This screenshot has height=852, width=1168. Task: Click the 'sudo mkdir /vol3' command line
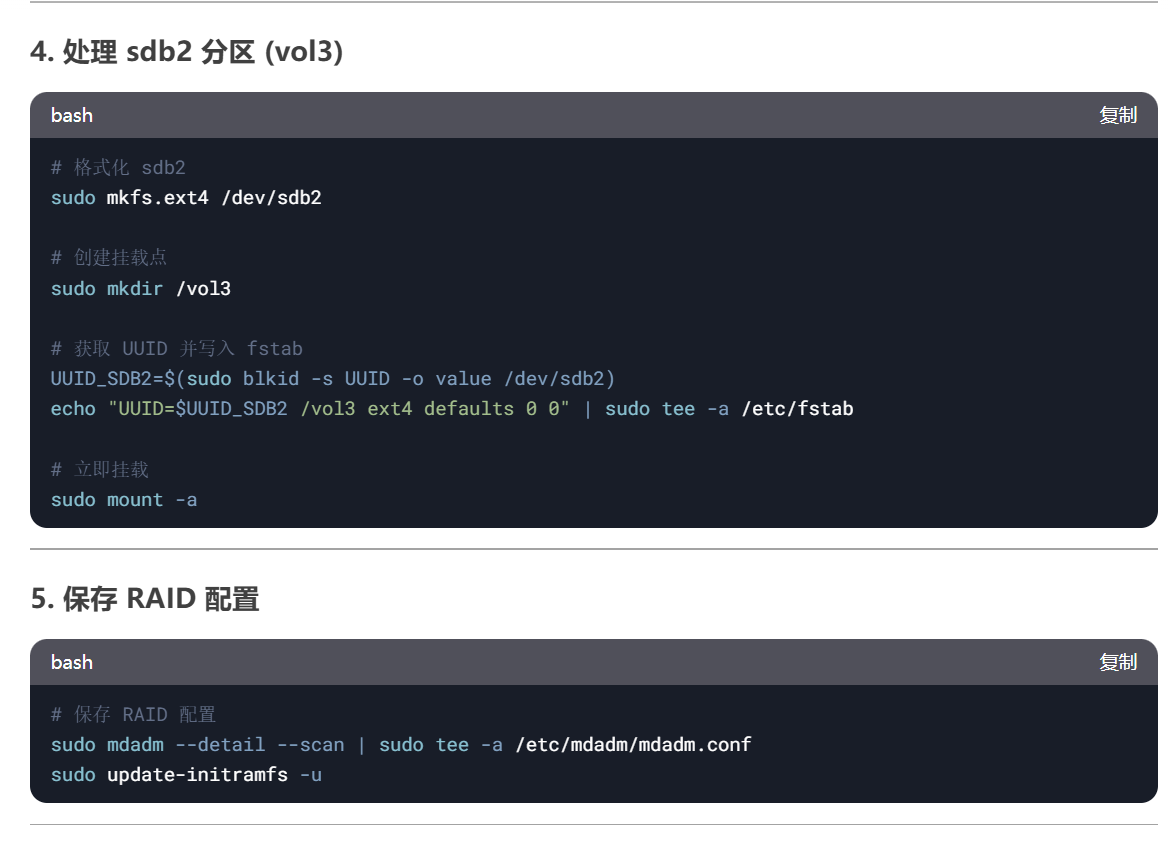pyautogui.click(x=141, y=289)
